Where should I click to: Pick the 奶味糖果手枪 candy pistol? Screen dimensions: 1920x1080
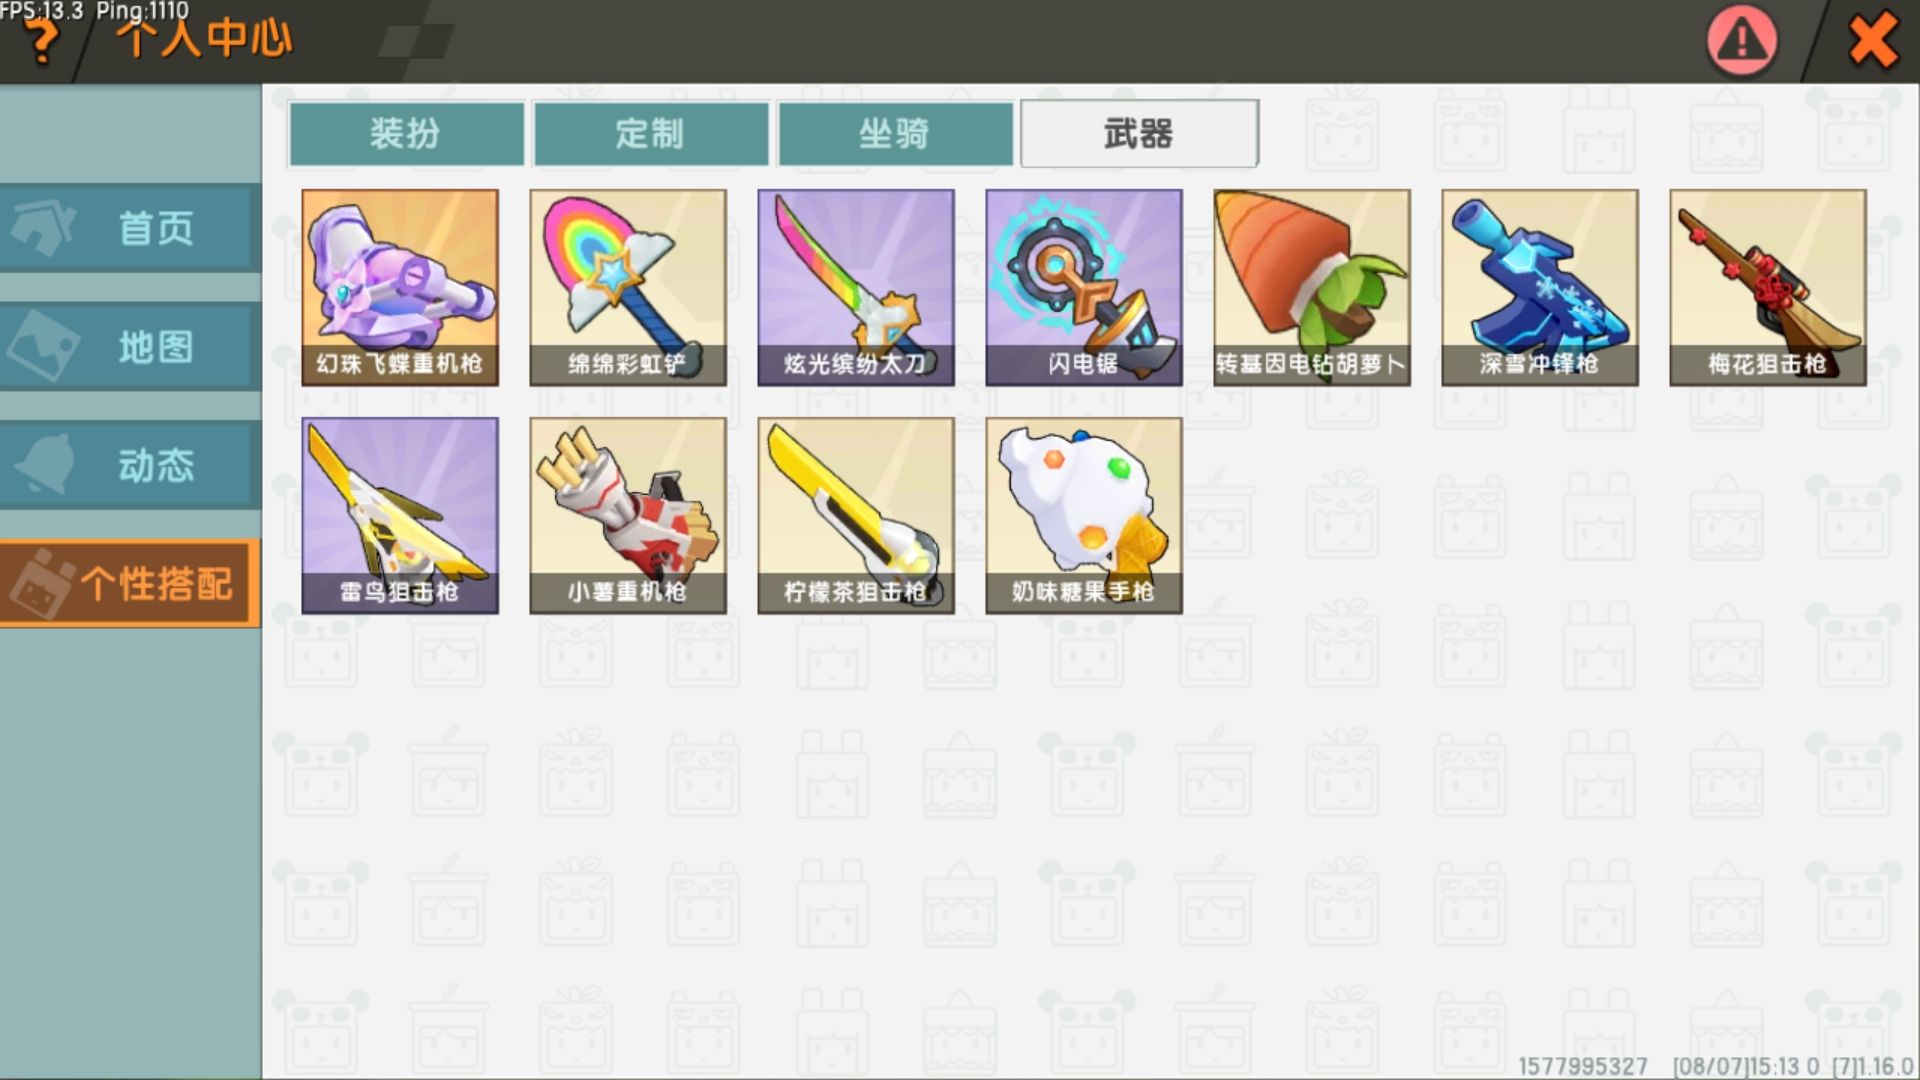[x=1084, y=515]
